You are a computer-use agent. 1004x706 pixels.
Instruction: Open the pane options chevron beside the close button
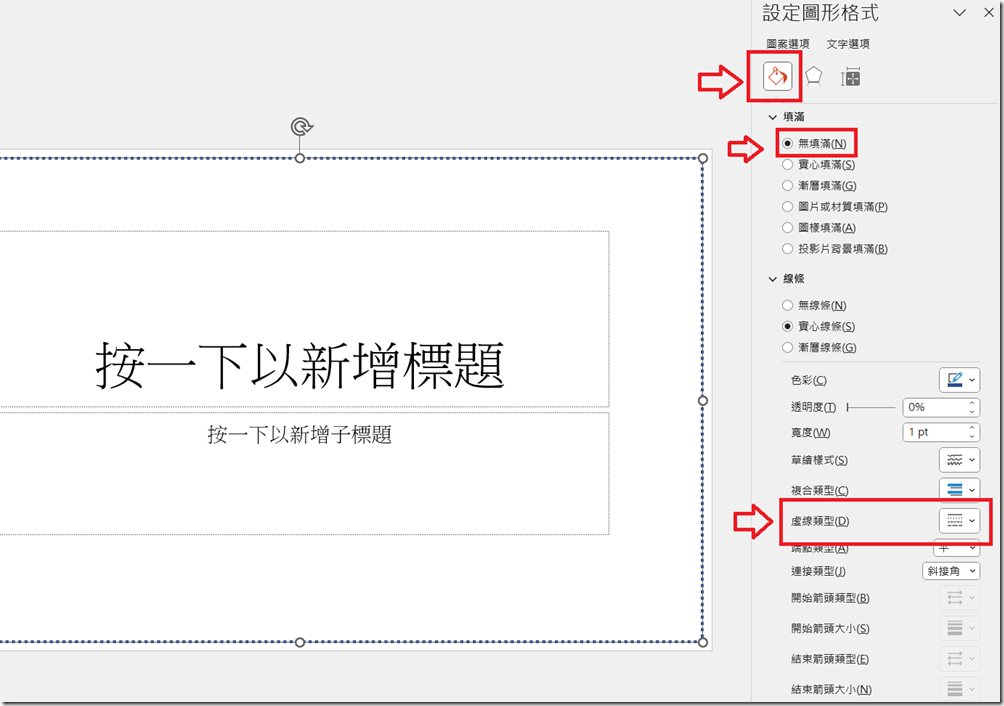(x=959, y=13)
